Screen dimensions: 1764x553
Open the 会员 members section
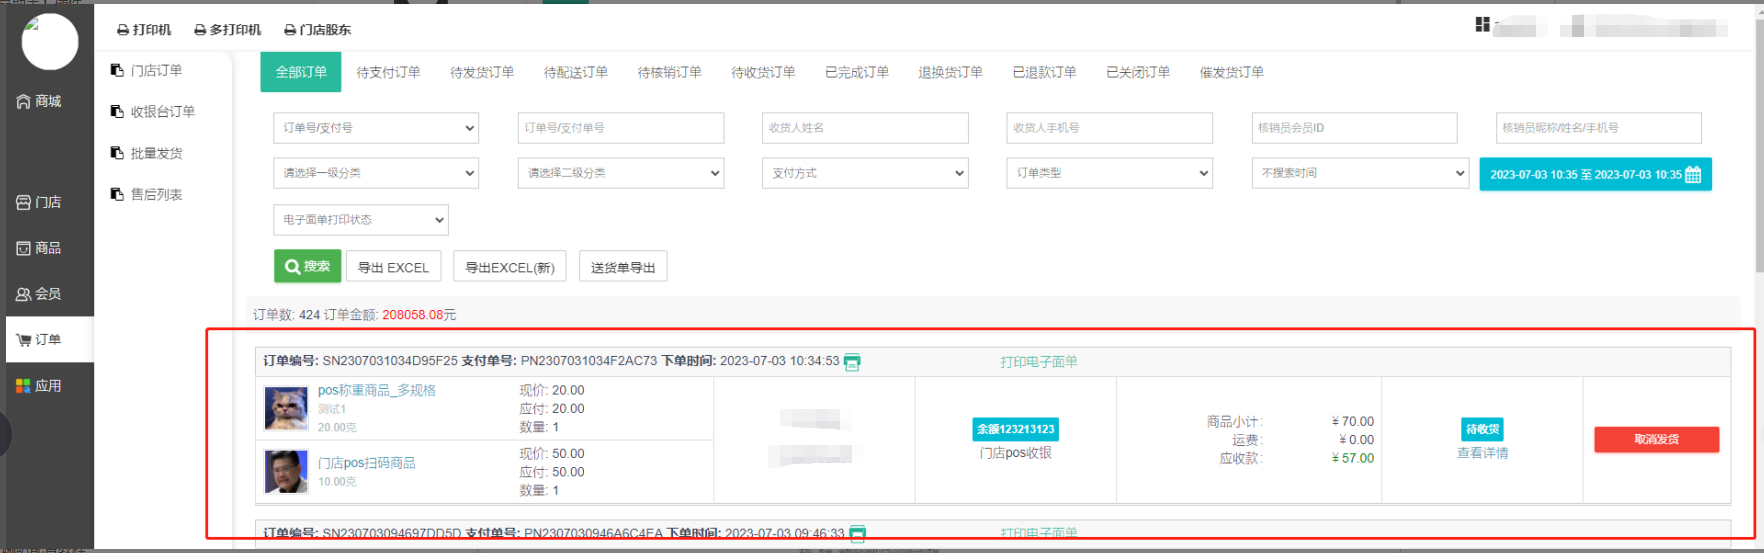39,294
